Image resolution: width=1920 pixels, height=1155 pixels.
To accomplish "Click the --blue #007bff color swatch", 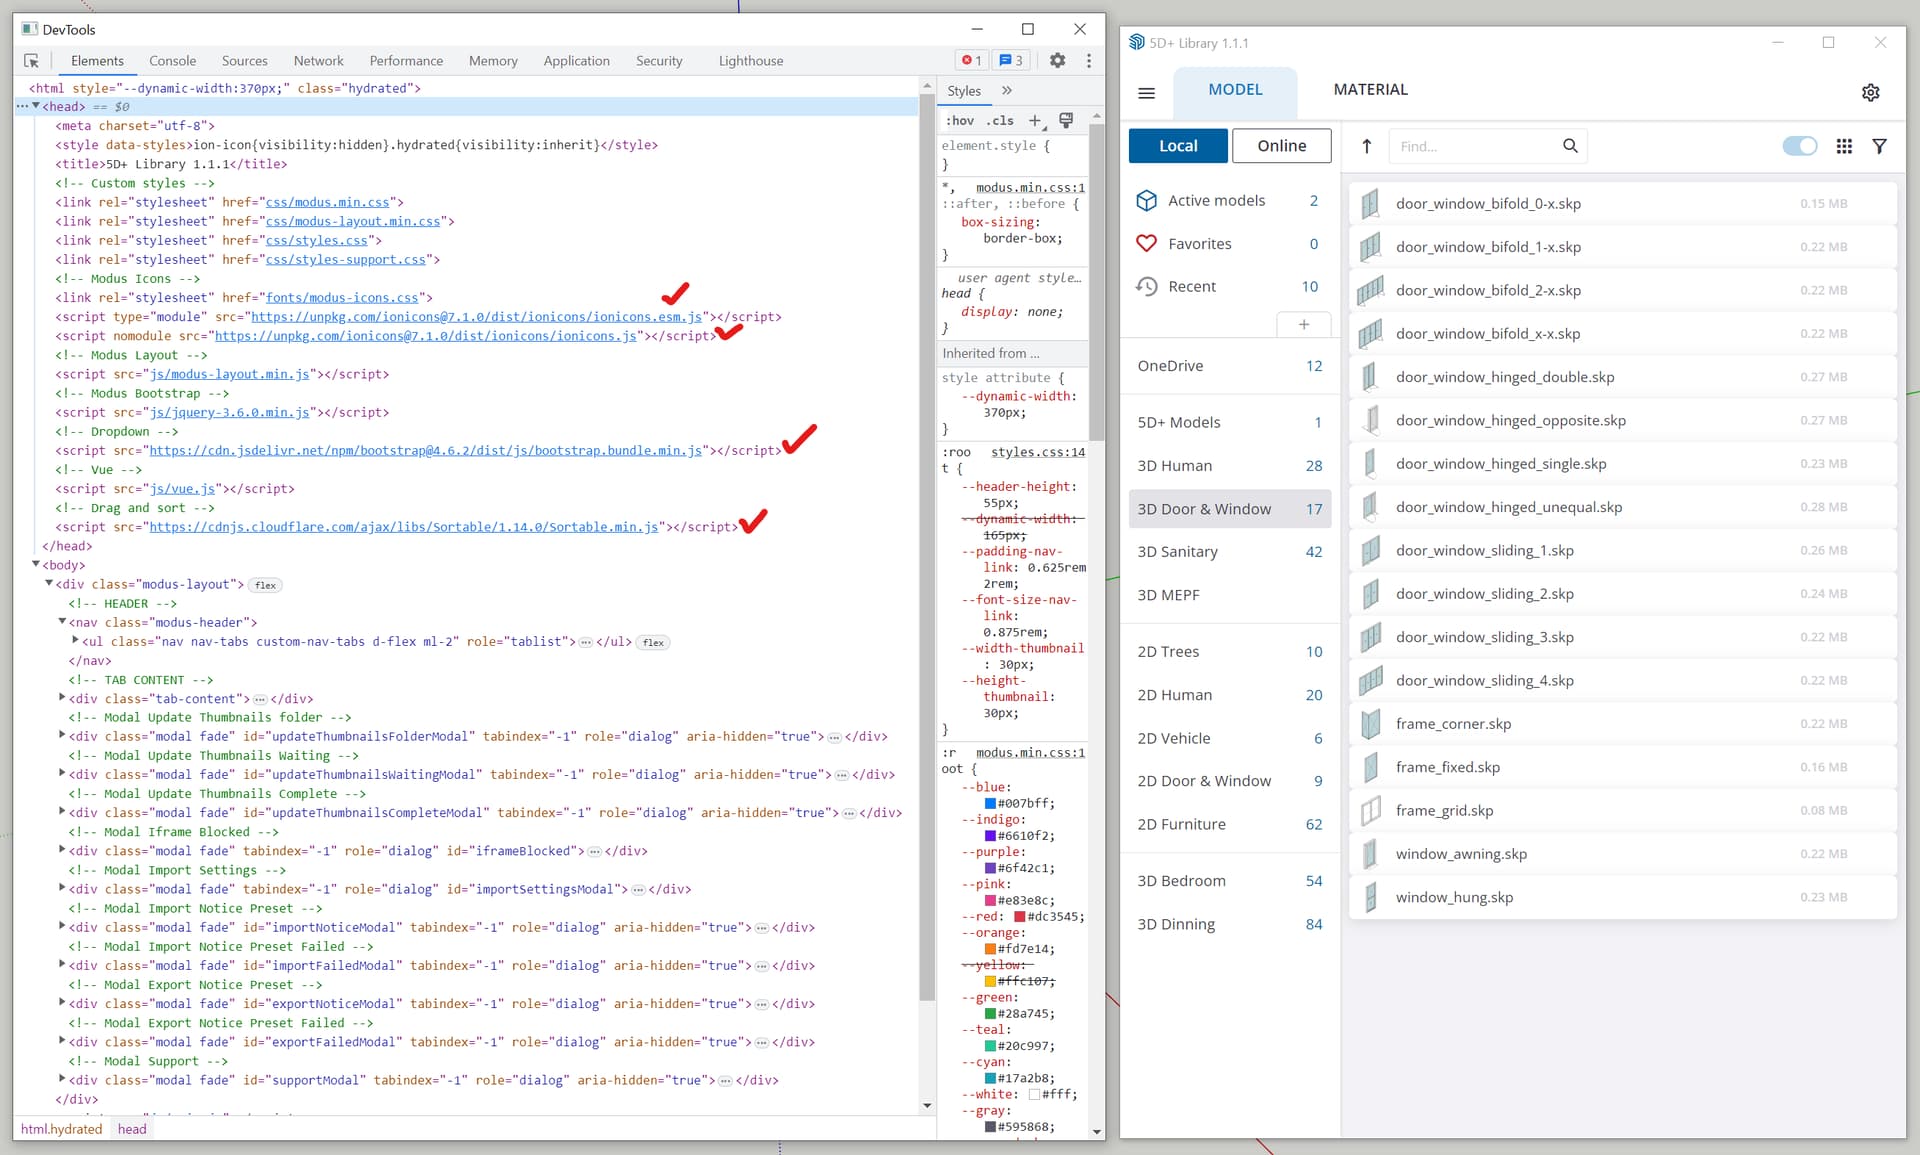I will tap(990, 804).
